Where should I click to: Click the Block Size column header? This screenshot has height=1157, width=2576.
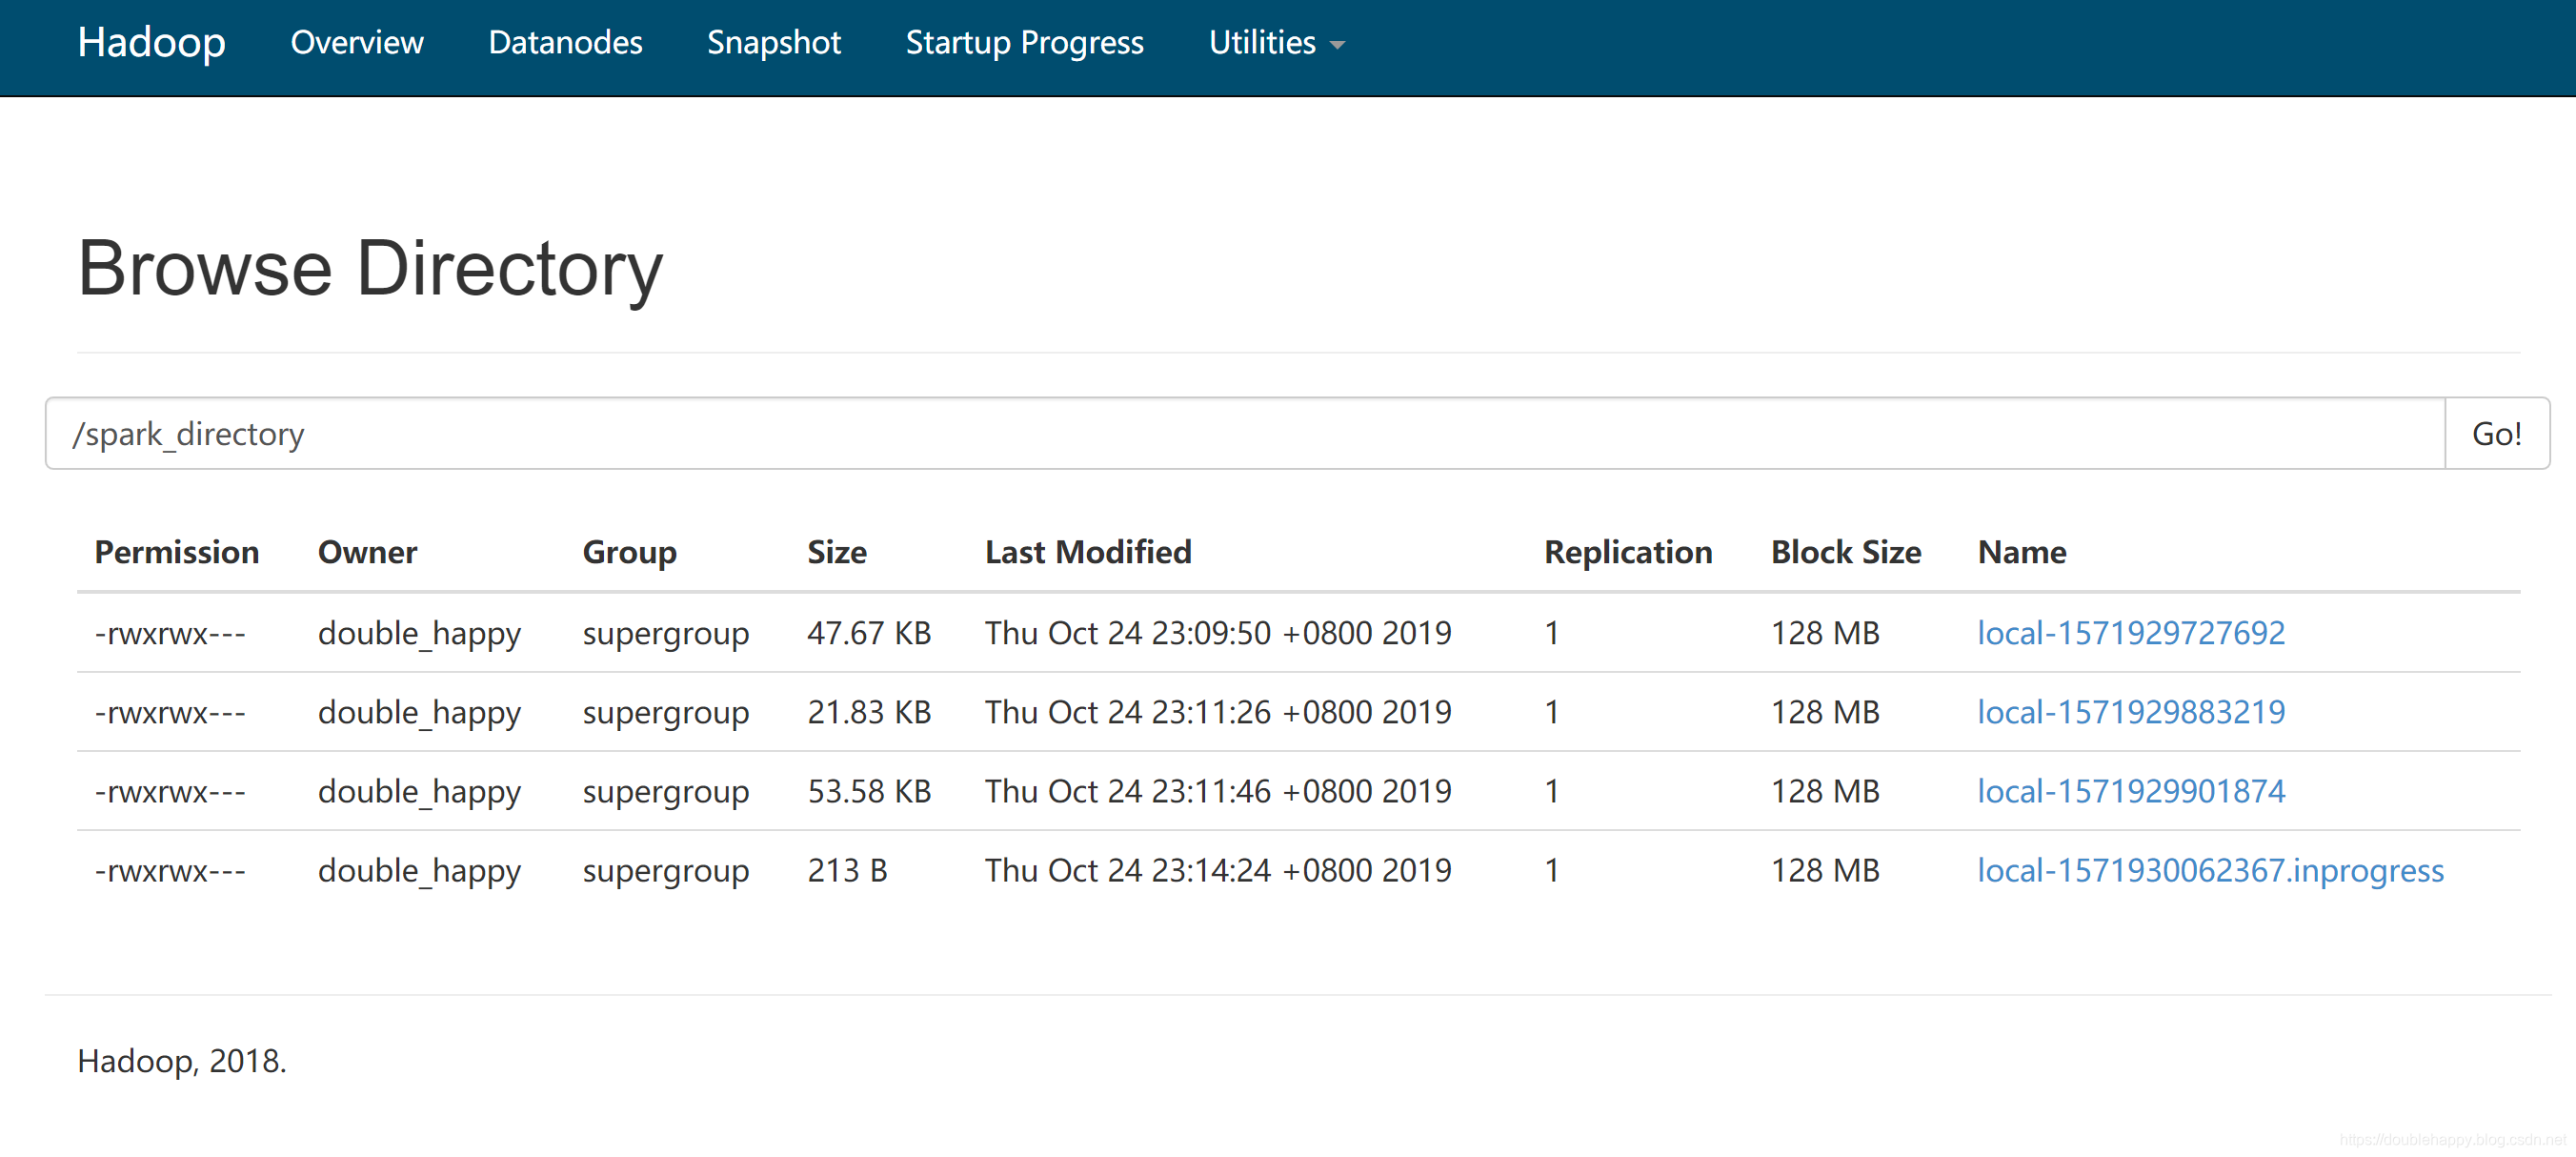(1845, 552)
